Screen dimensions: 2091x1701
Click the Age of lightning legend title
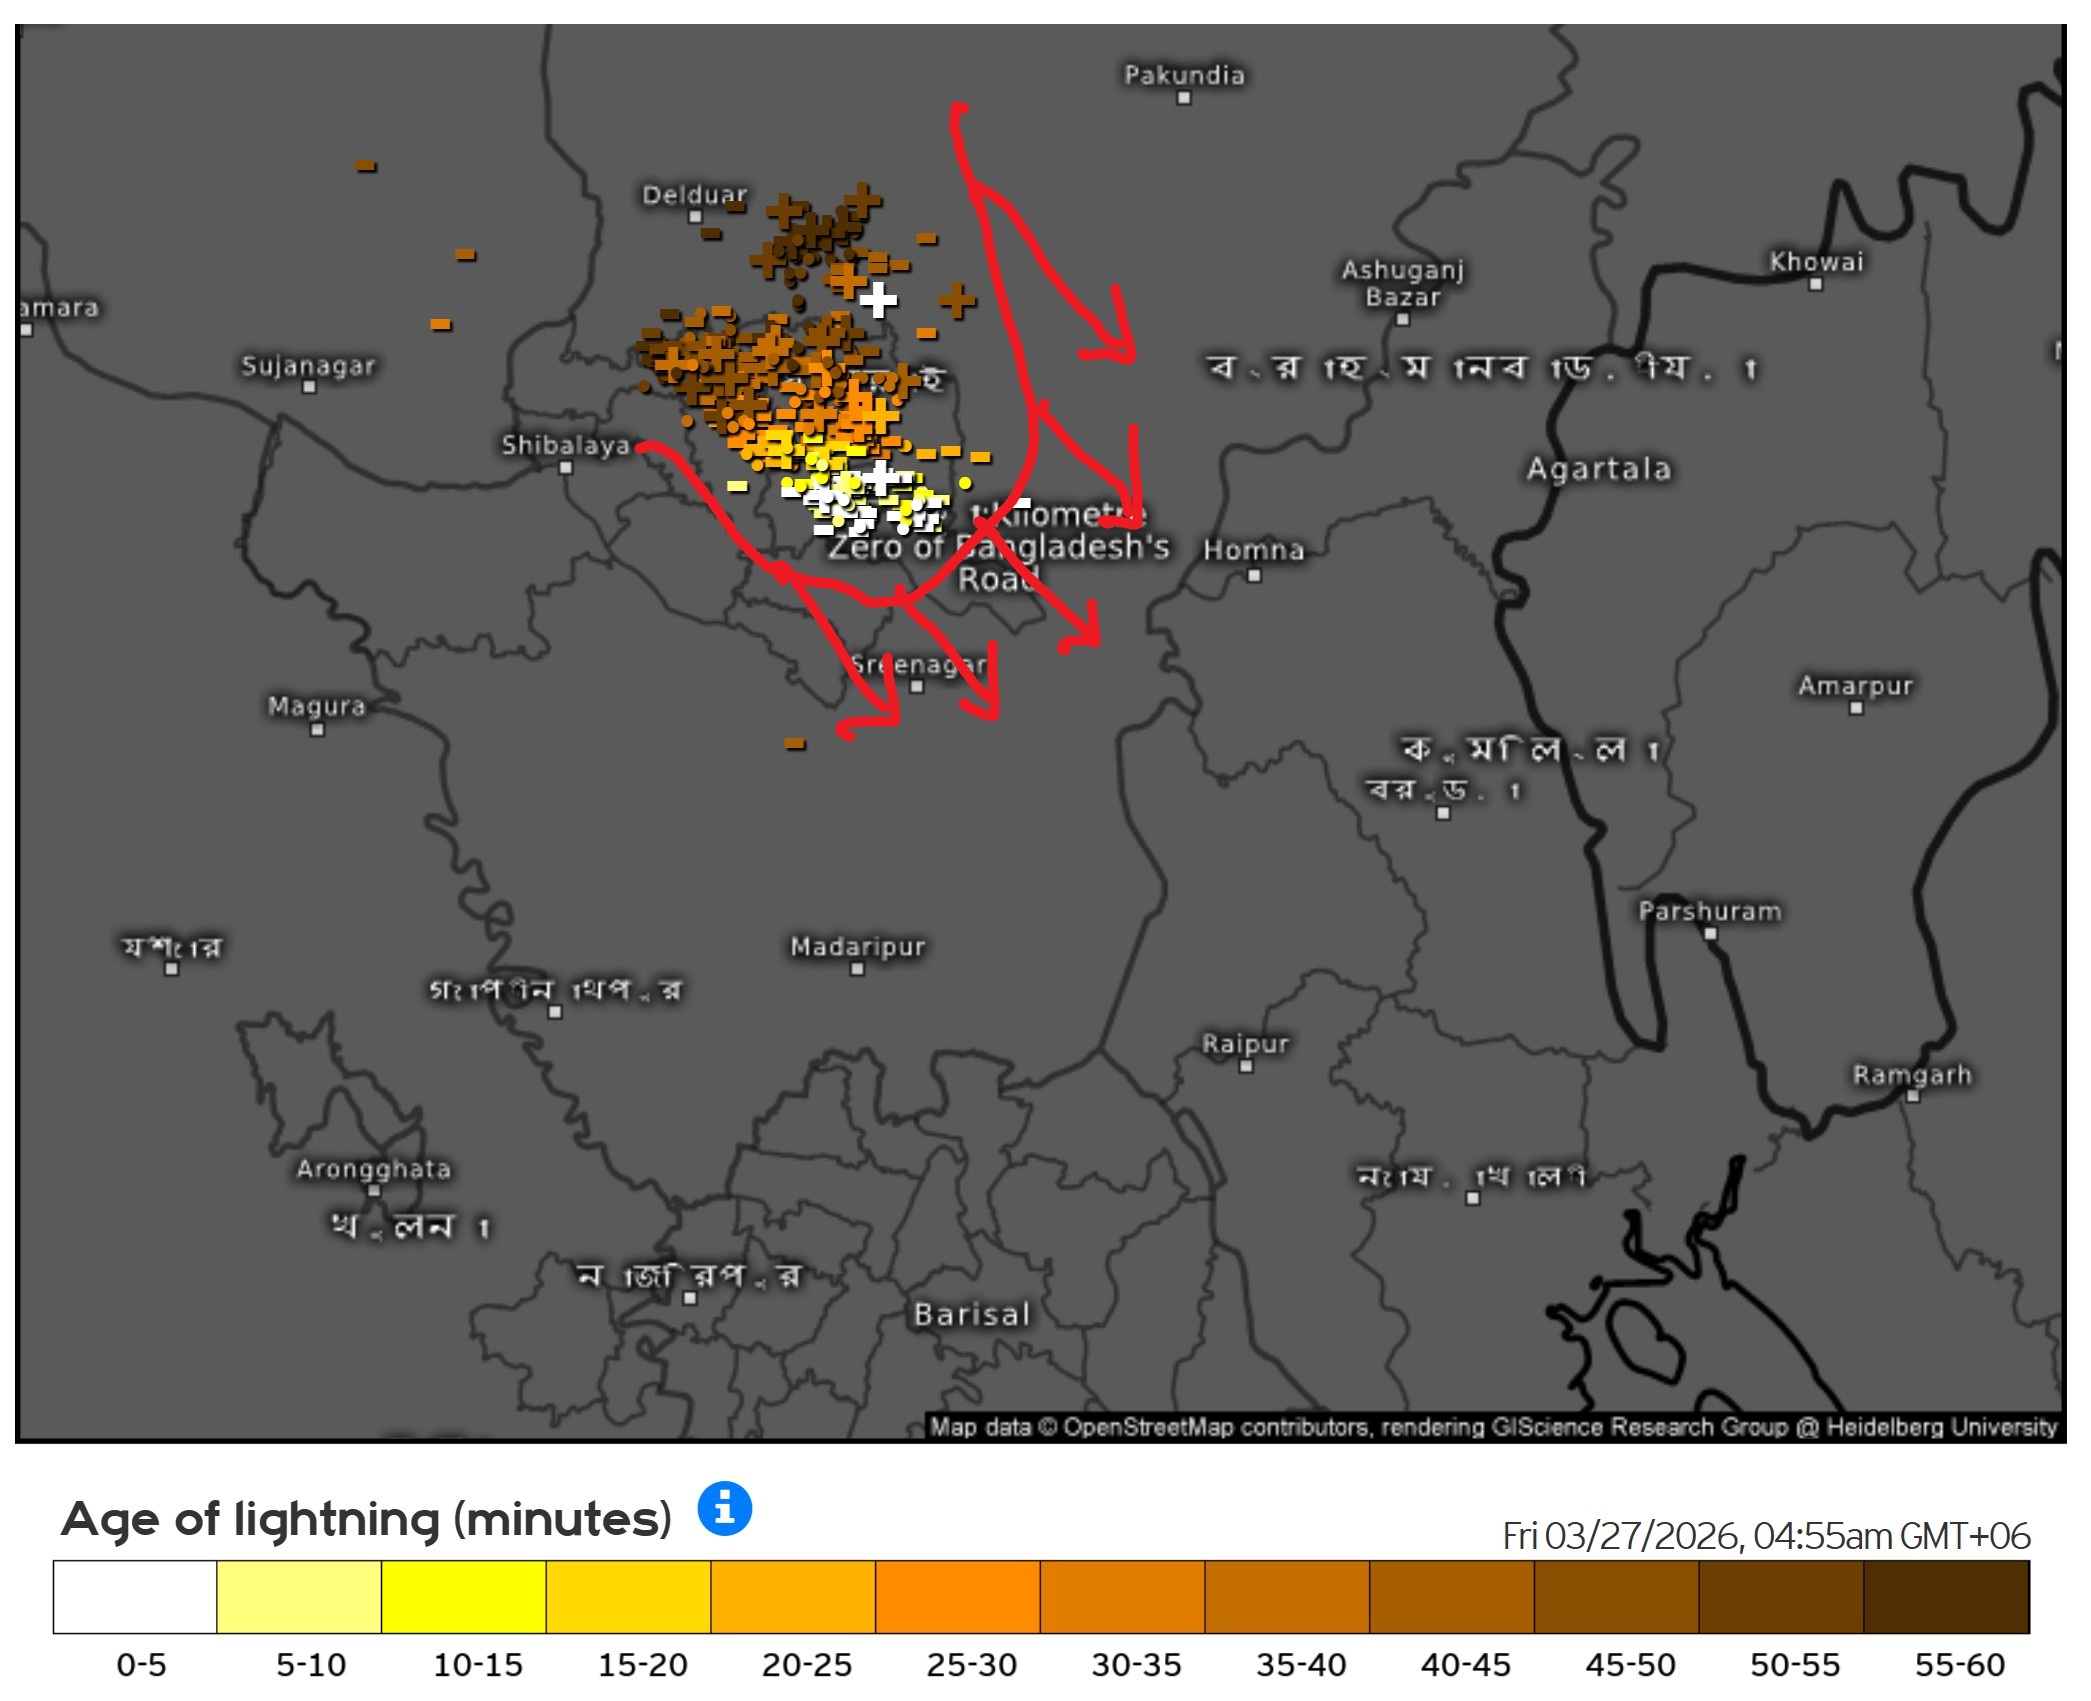point(366,1519)
